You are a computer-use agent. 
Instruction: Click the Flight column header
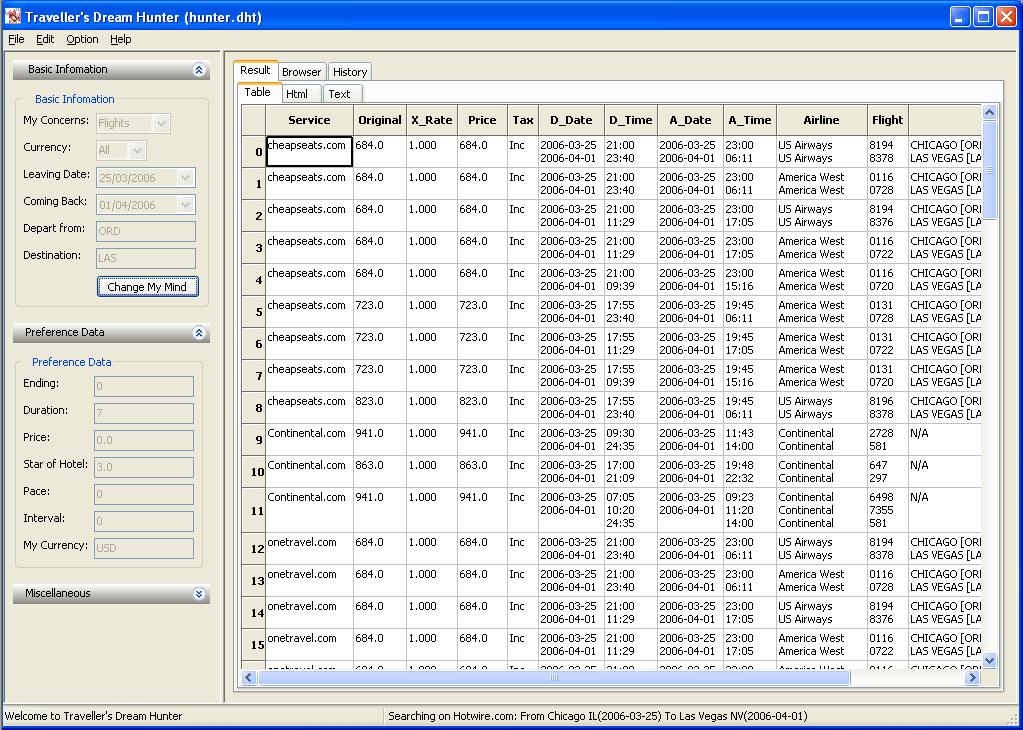tap(887, 120)
